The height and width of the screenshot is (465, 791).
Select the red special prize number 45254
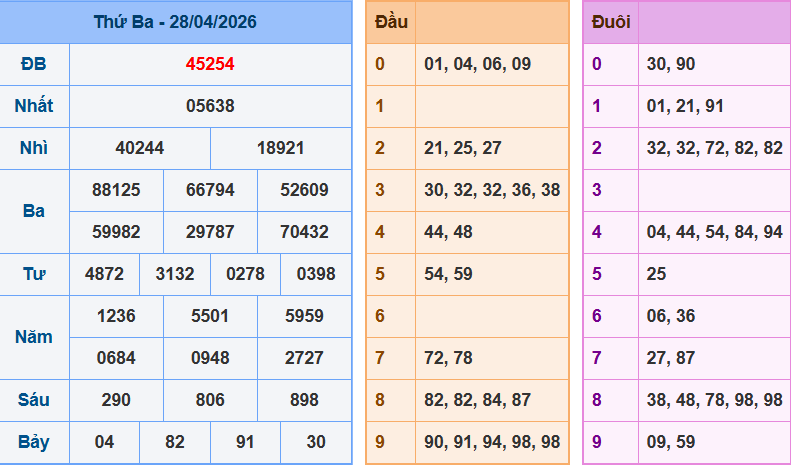210,64
